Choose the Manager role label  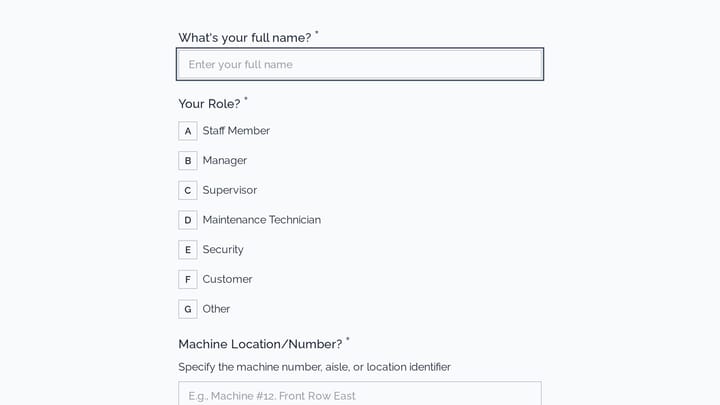tap(225, 161)
